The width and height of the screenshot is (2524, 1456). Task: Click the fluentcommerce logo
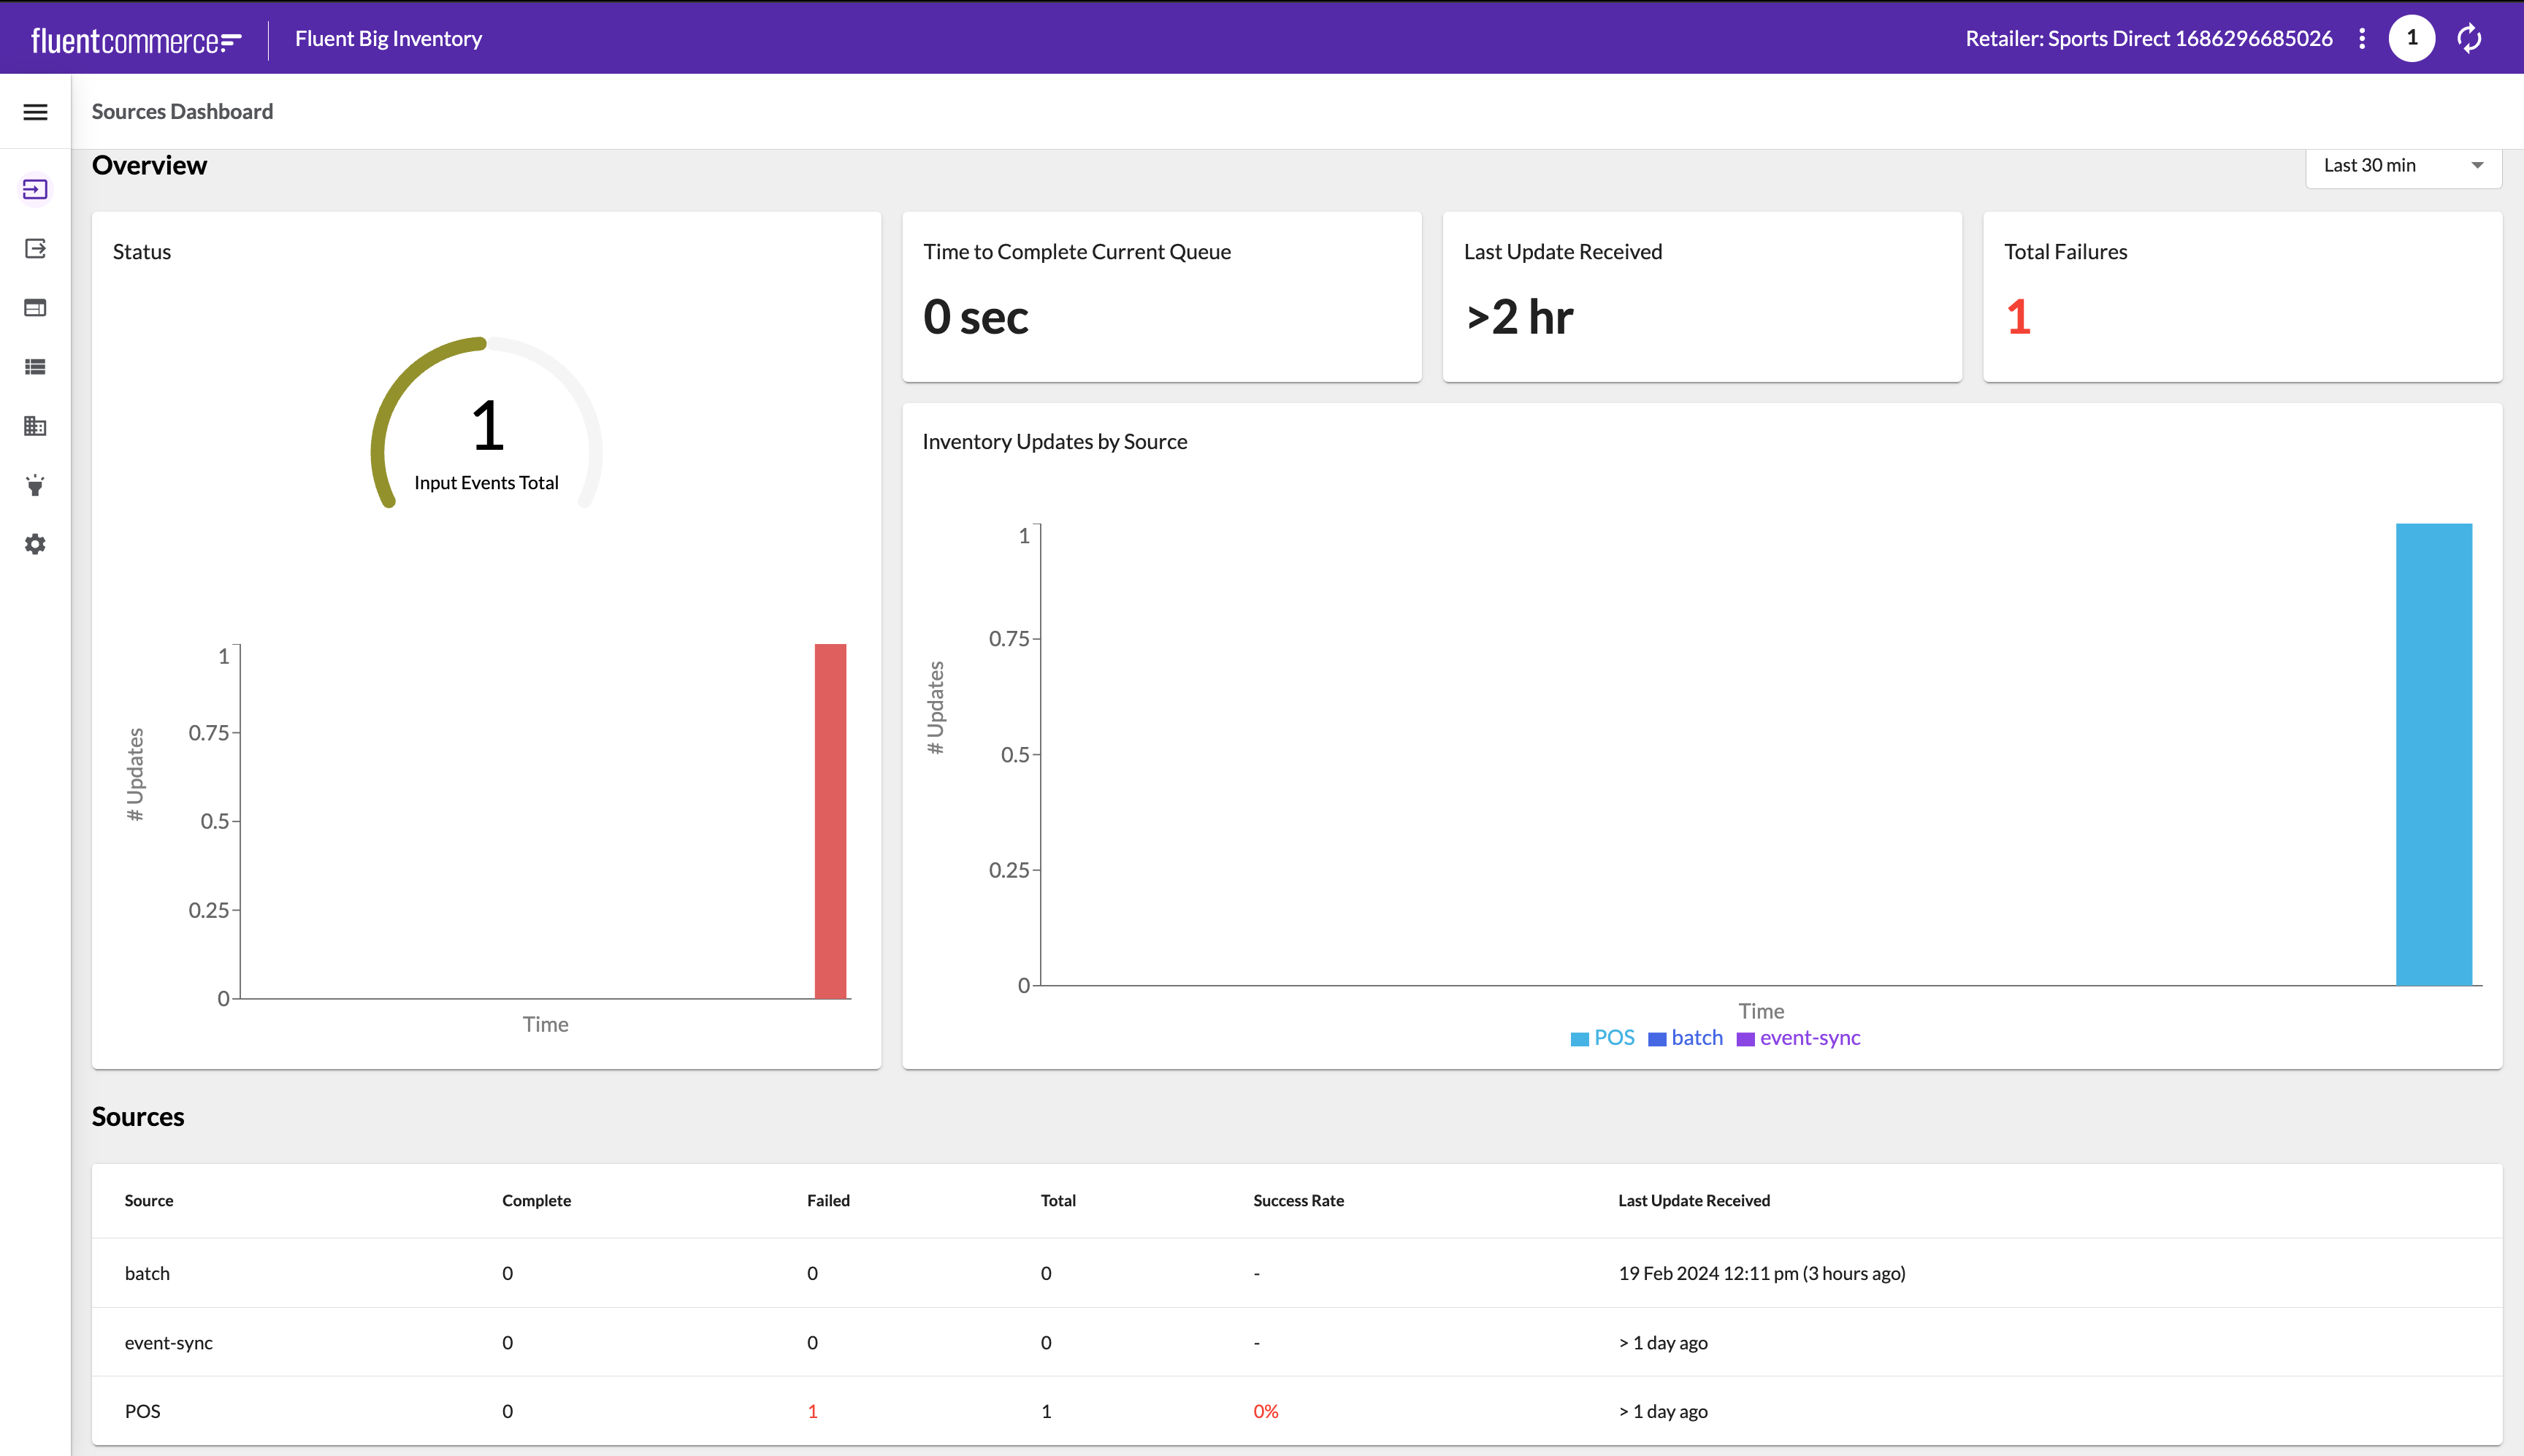(x=136, y=40)
